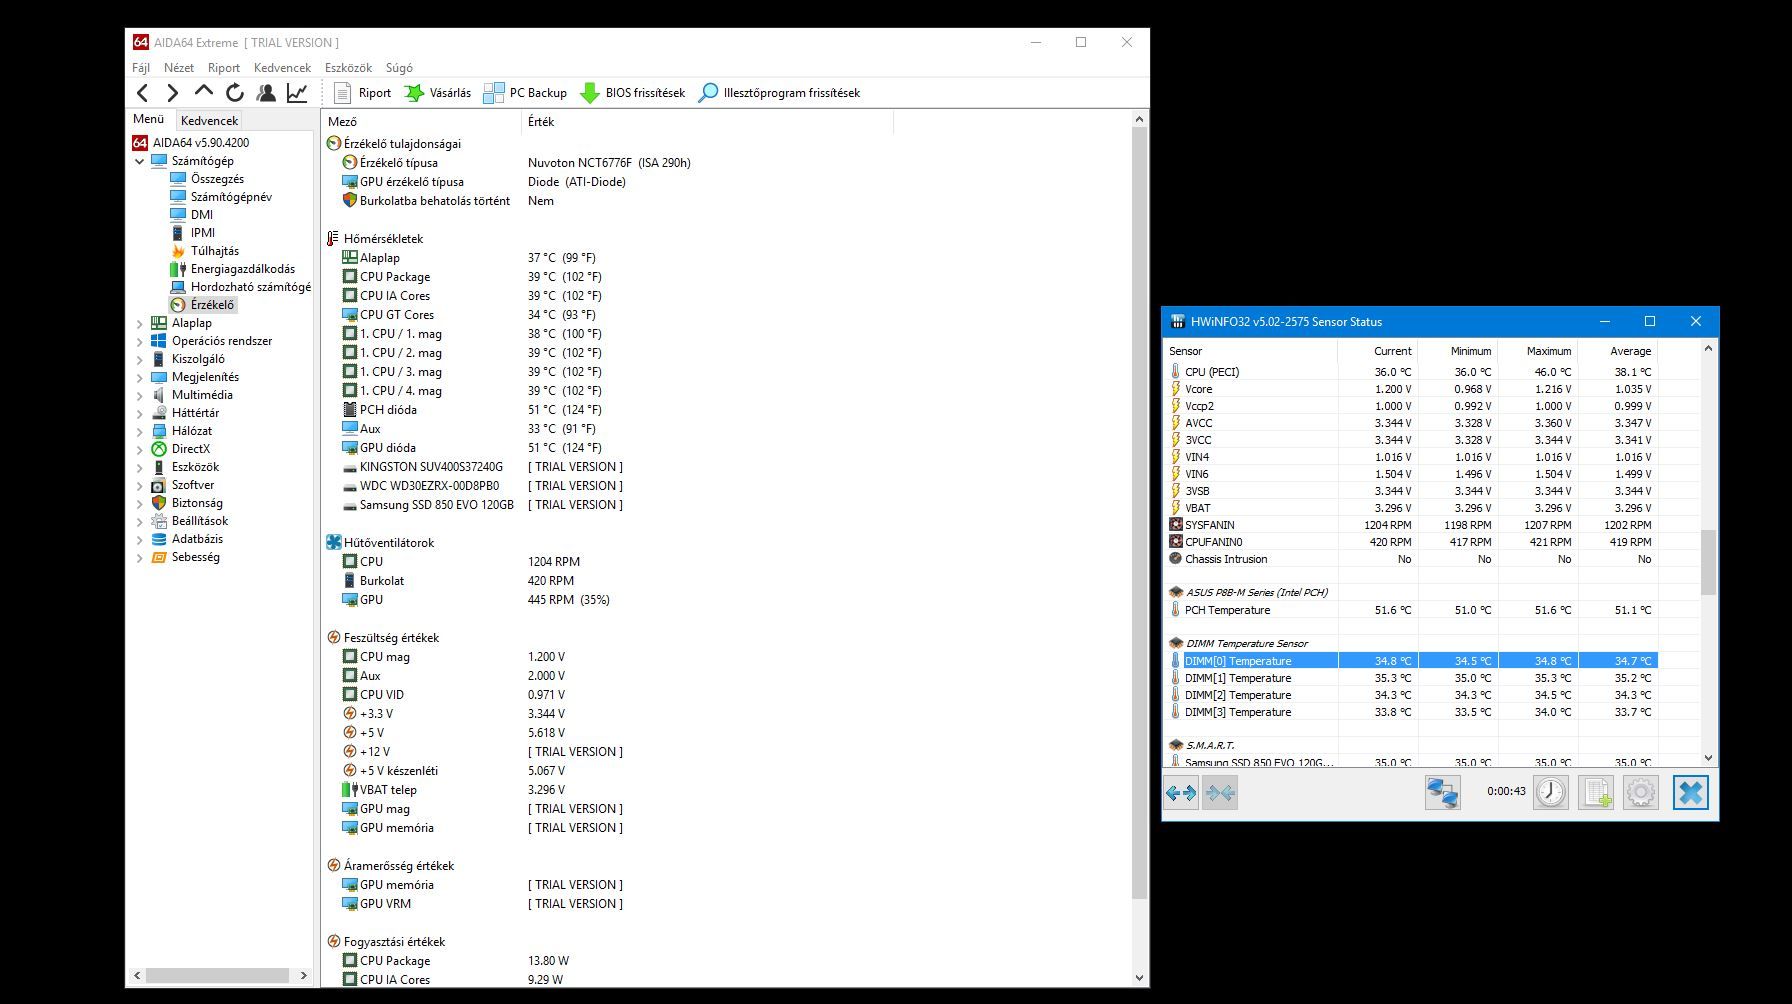The image size is (1792, 1004).
Task: Click Illesztőprogram frissítések toolbar button
Action: click(778, 93)
